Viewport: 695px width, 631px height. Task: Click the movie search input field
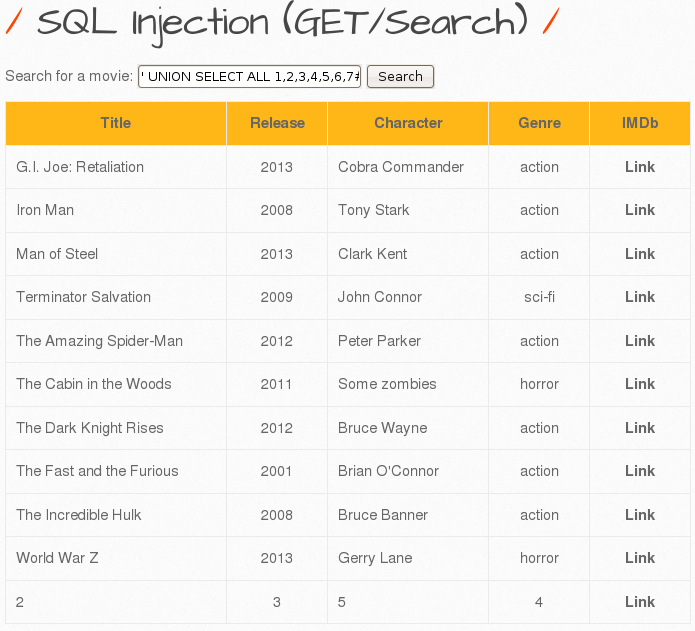(250, 77)
